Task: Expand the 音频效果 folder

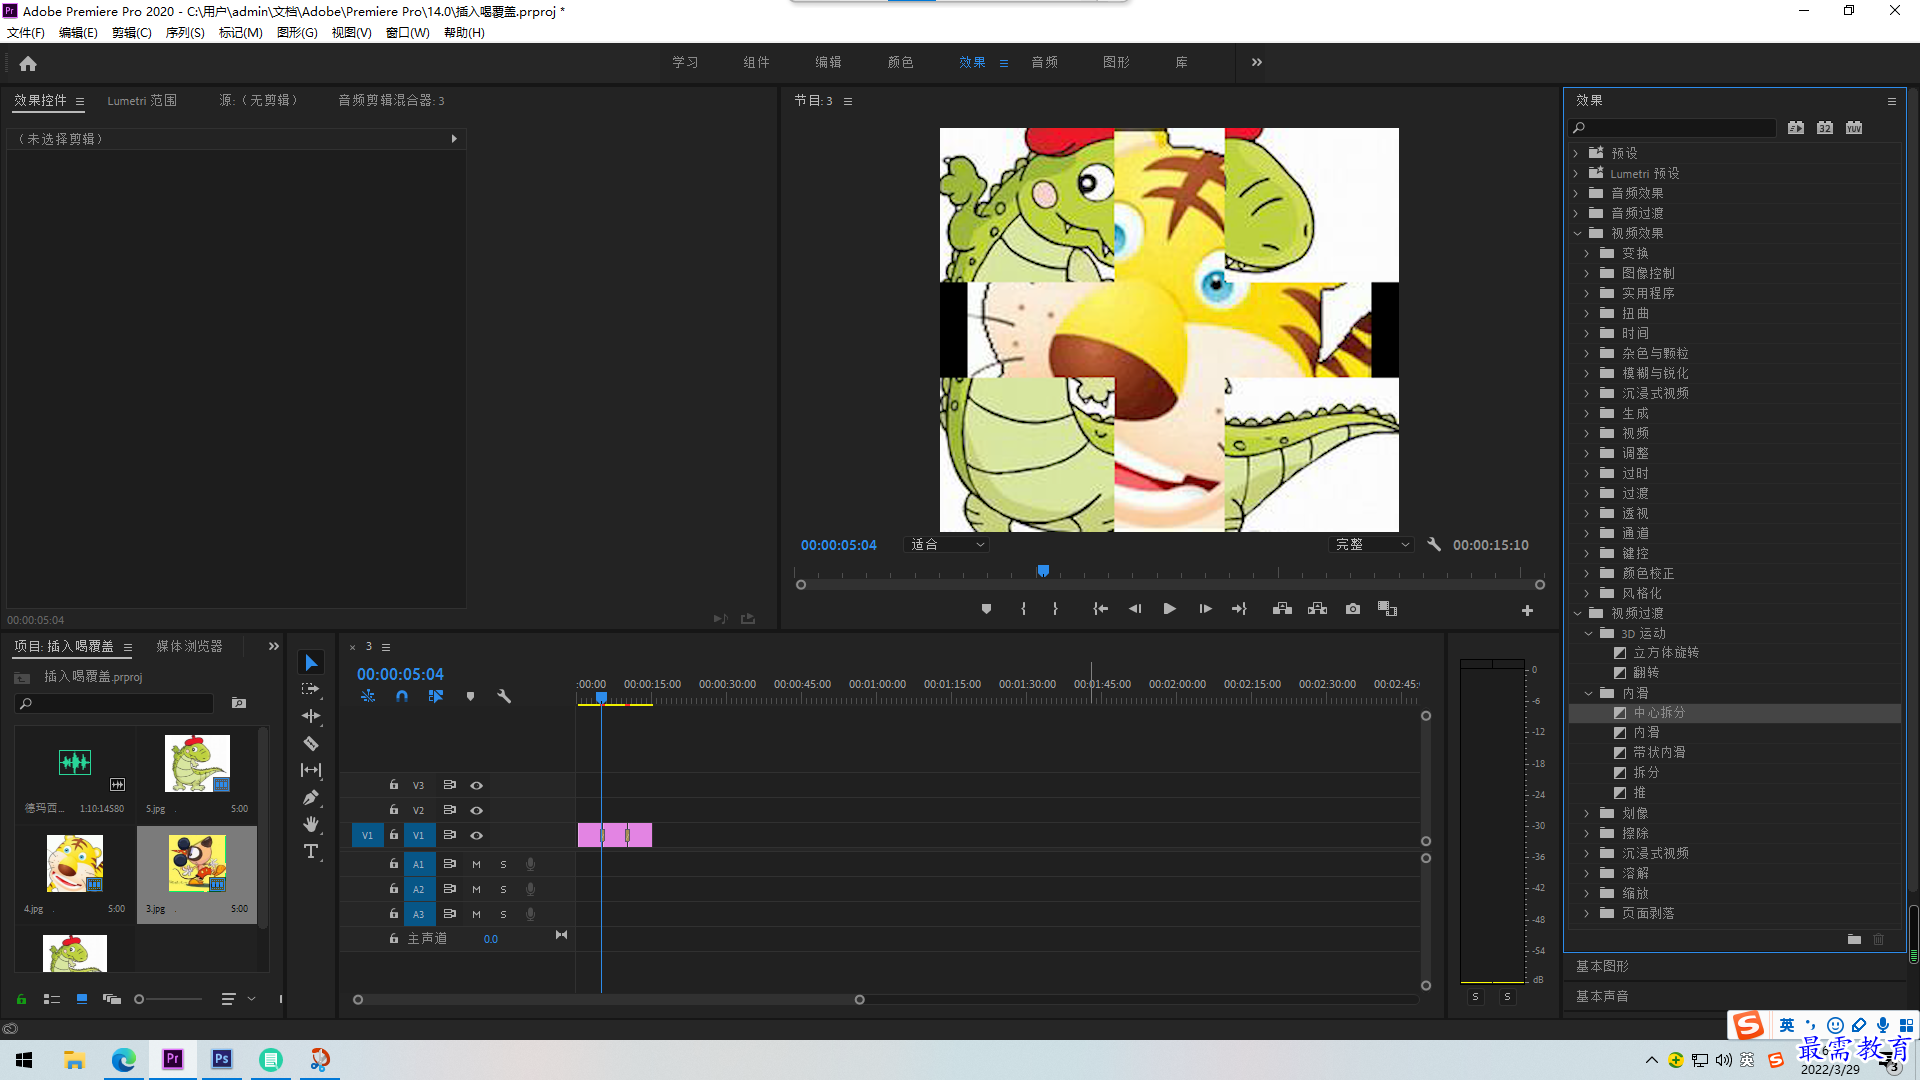Action: [1576, 193]
